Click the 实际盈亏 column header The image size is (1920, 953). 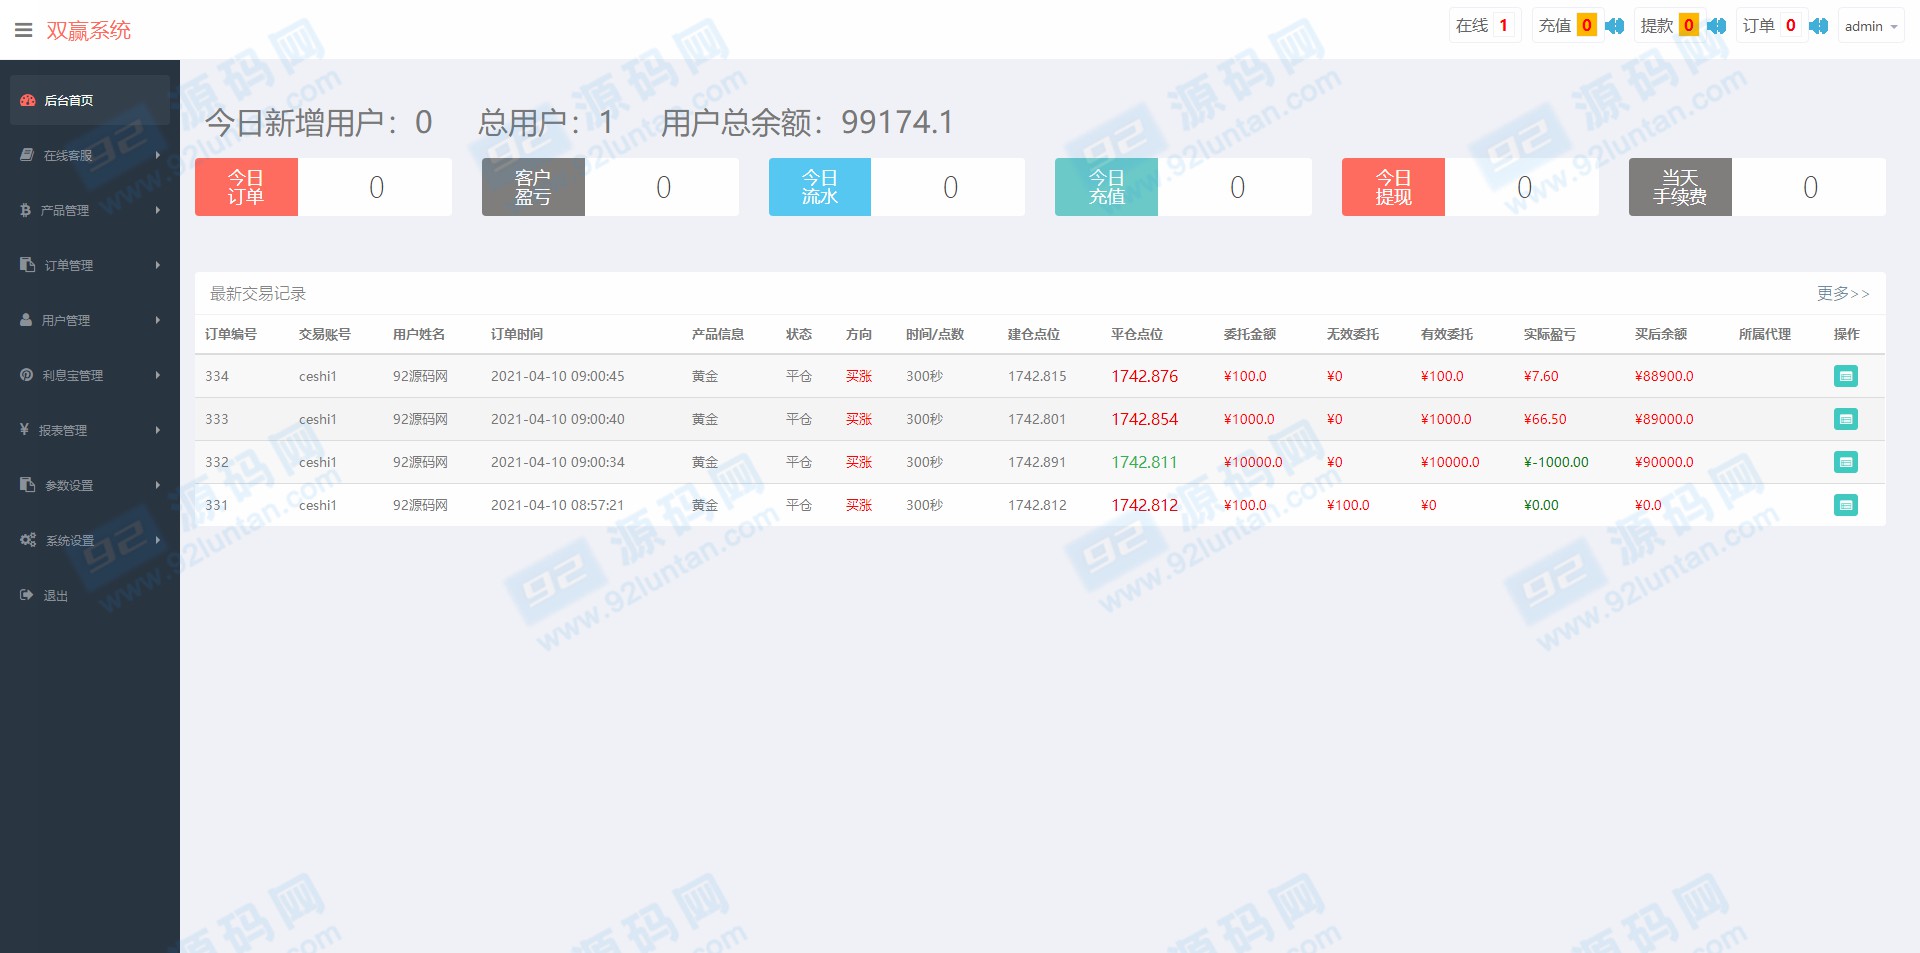coord(1550,334)
